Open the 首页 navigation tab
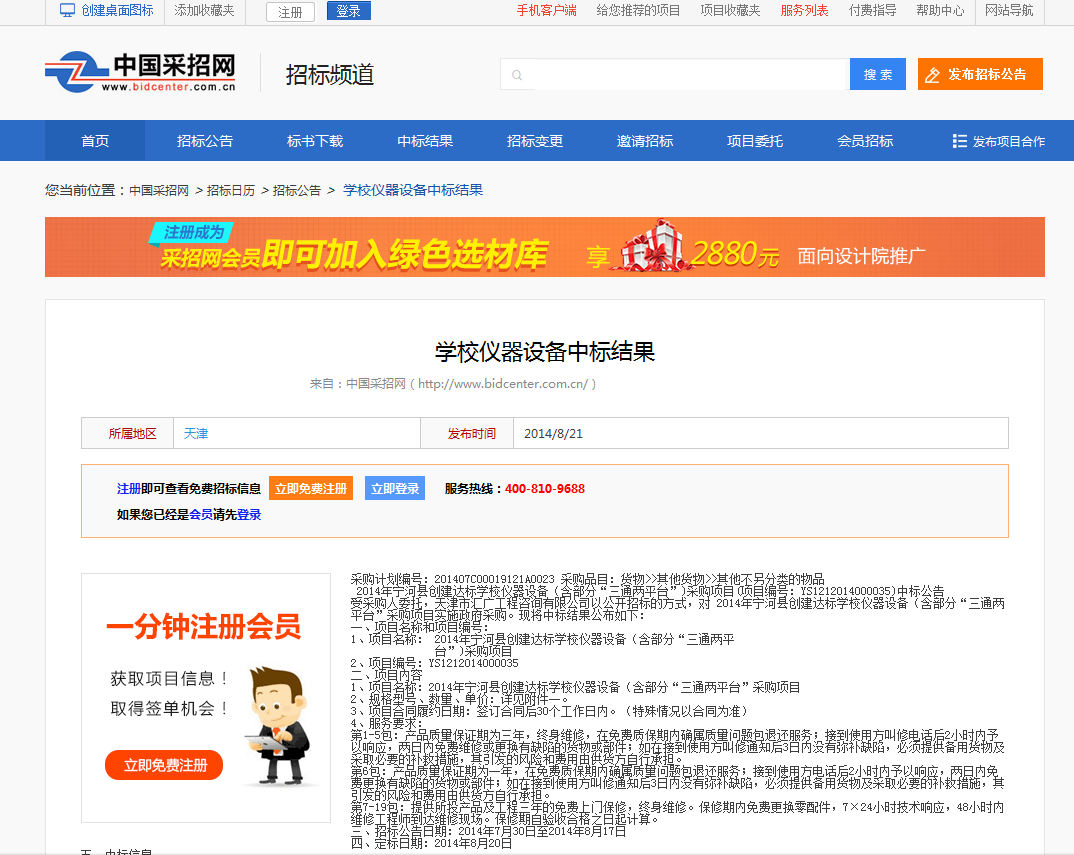Screen dimensions: 1074x855 tap(95, 141)
